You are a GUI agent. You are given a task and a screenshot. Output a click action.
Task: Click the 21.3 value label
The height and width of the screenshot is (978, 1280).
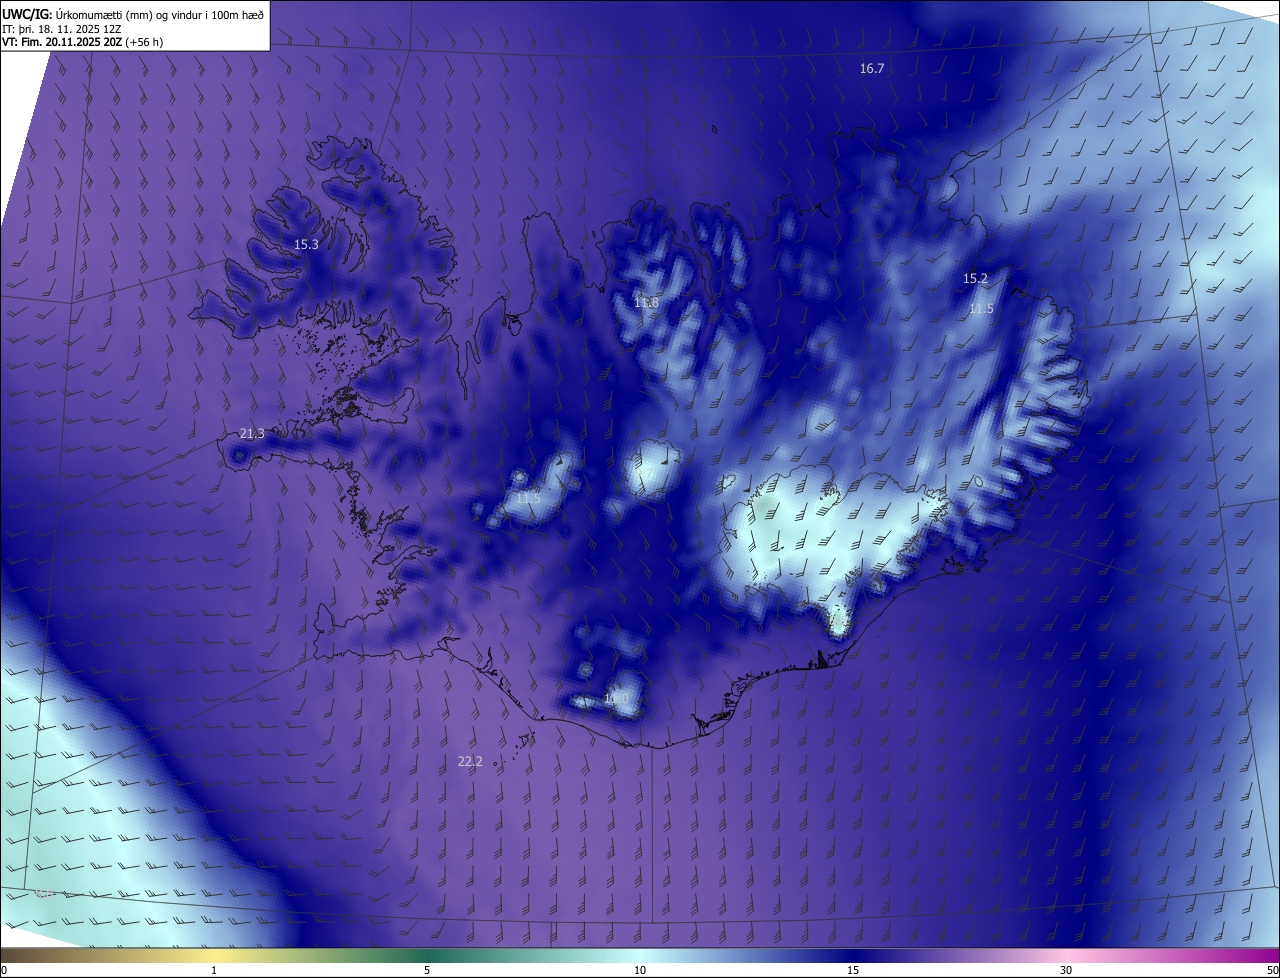point(252,434)
